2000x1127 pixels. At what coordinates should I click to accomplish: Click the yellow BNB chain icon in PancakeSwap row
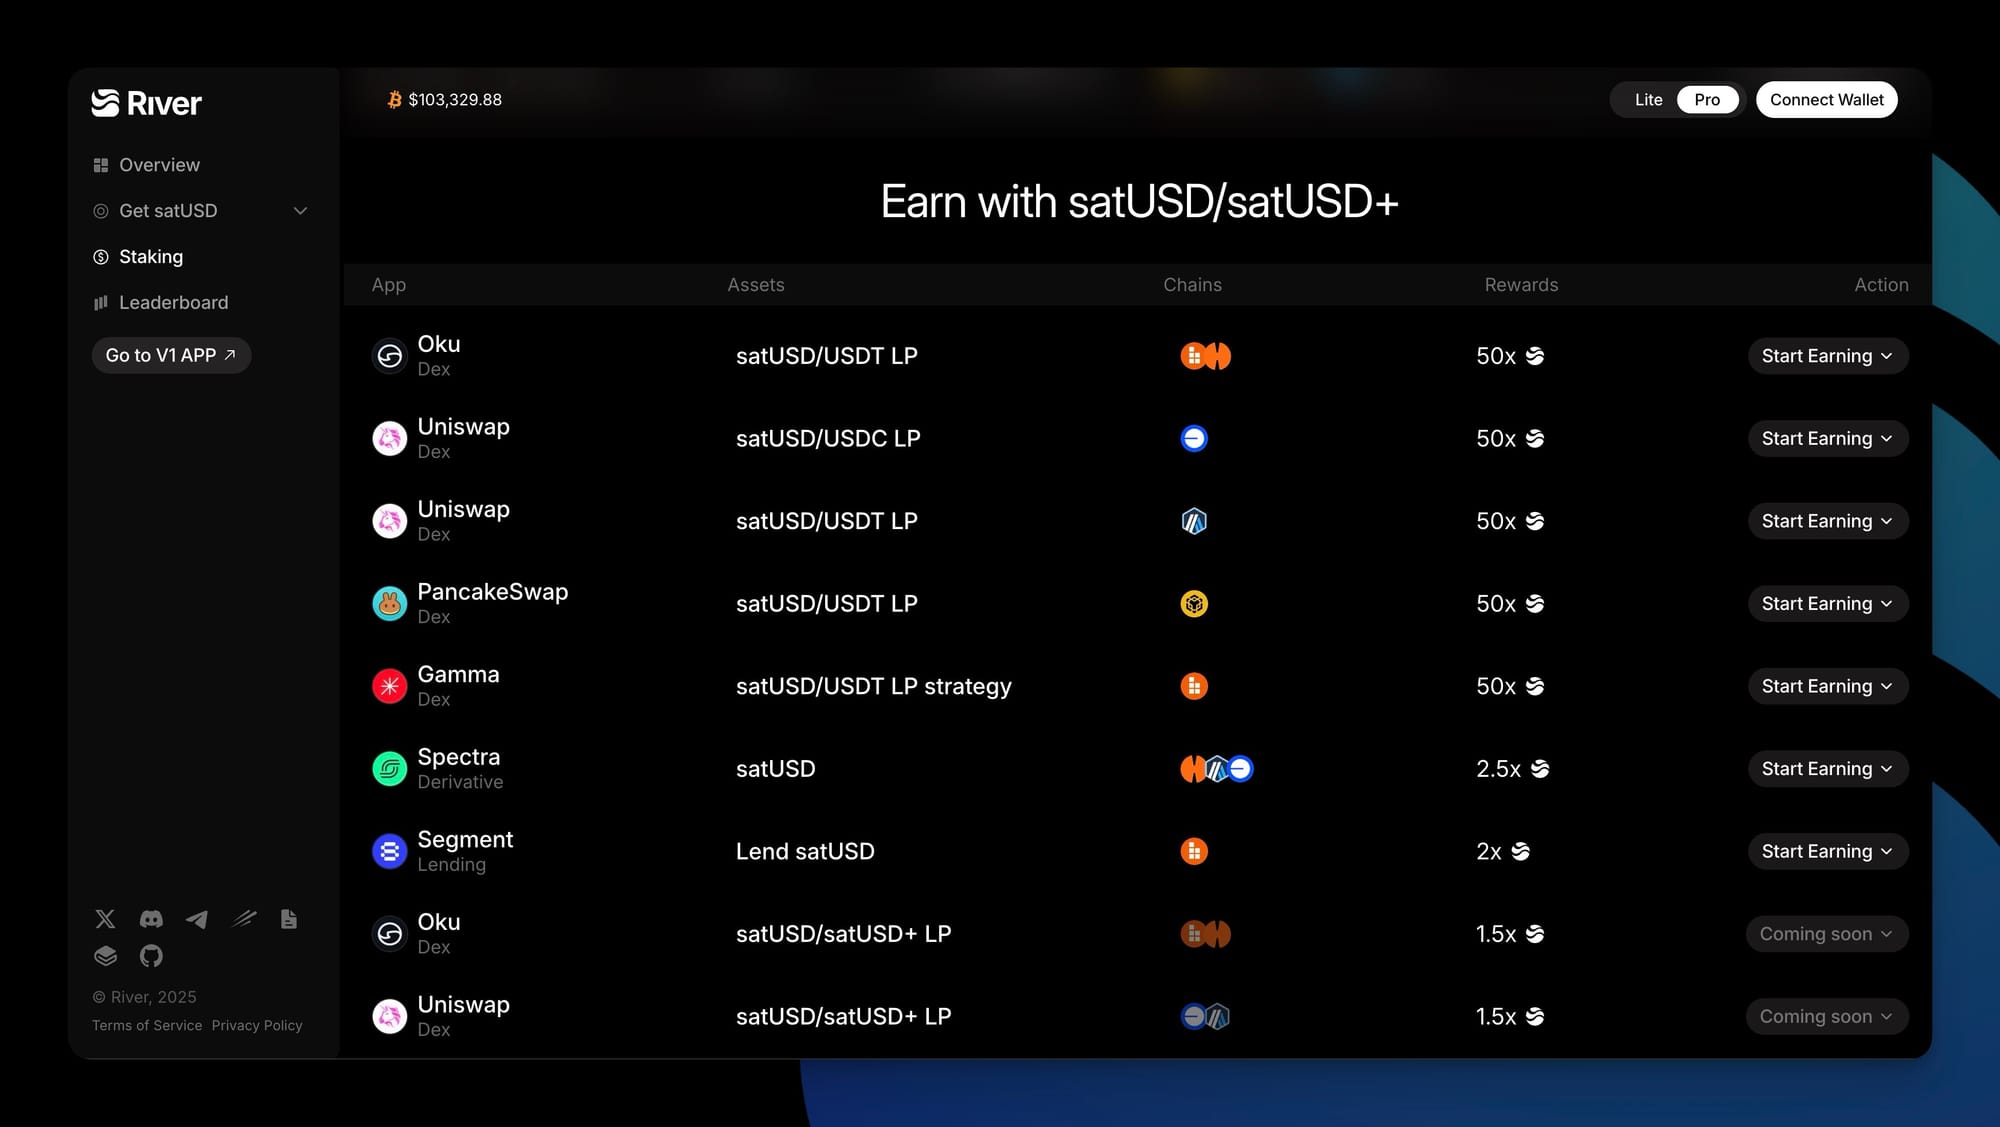point(1194,603)
